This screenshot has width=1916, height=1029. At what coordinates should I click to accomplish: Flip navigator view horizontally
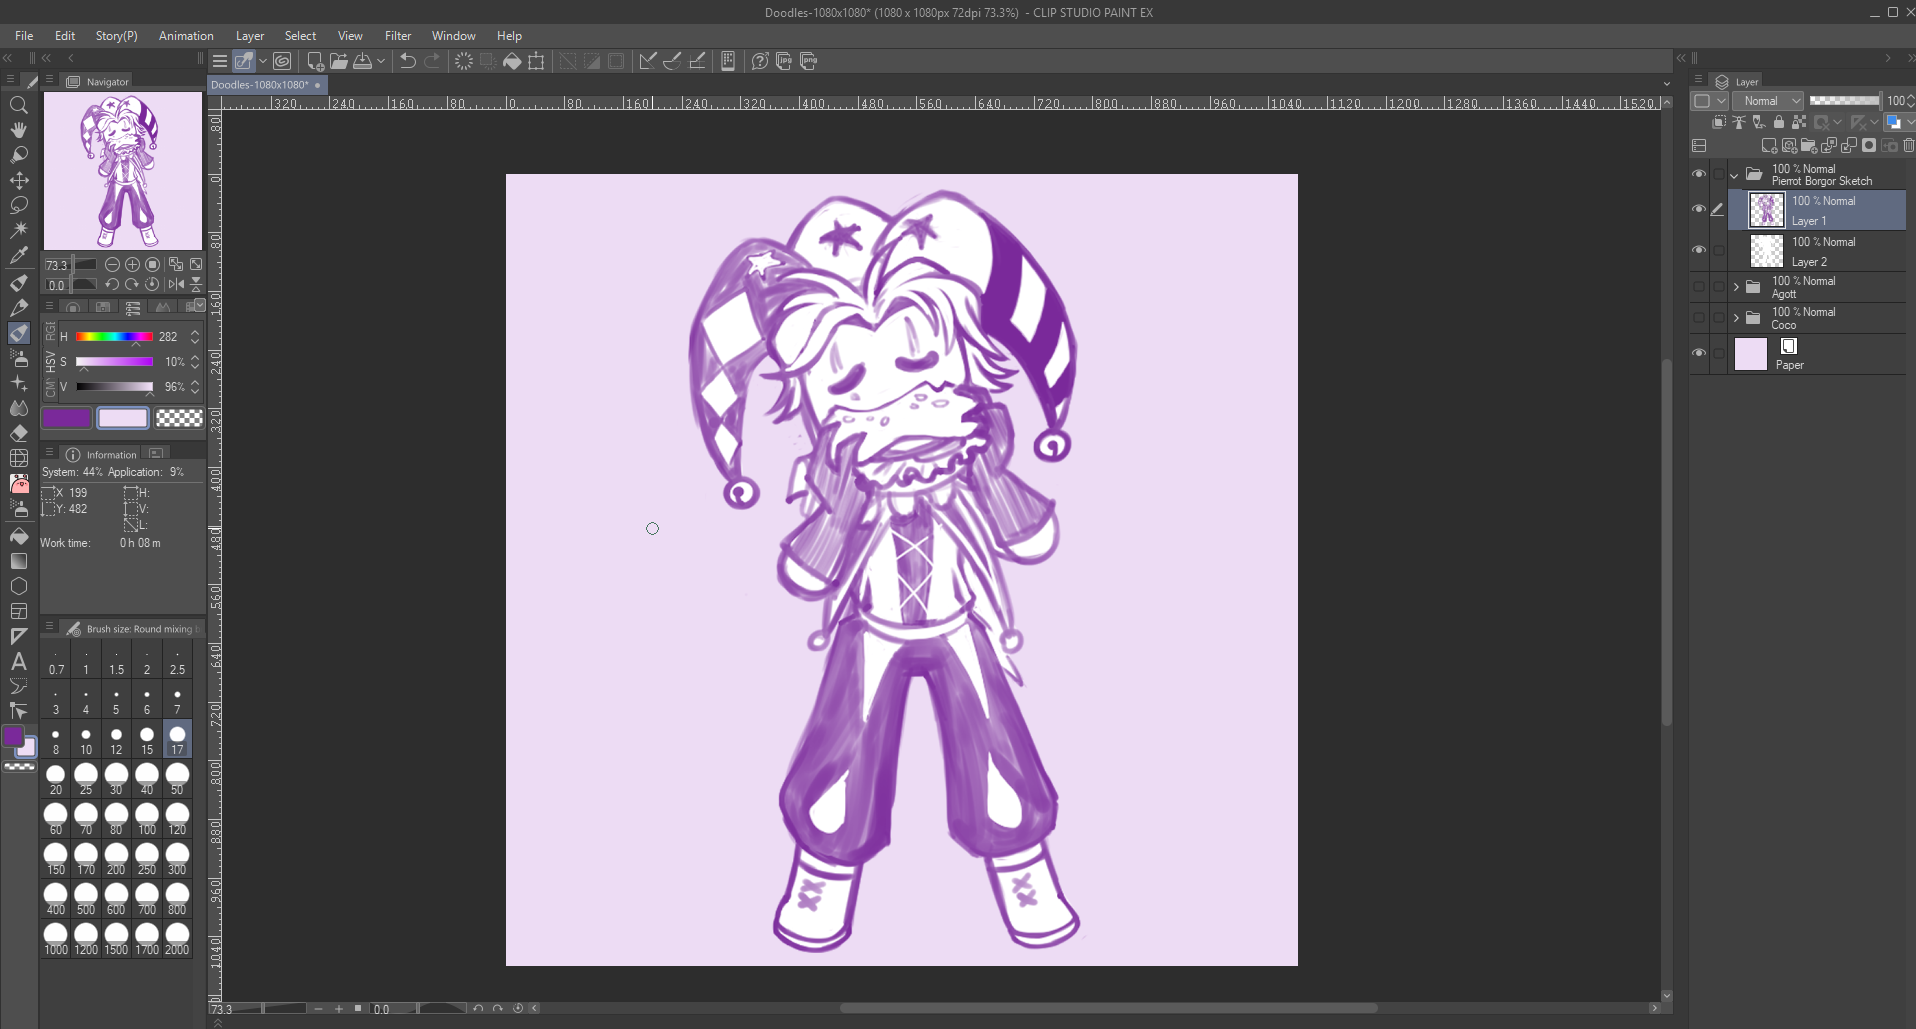(x=176, y=285)
